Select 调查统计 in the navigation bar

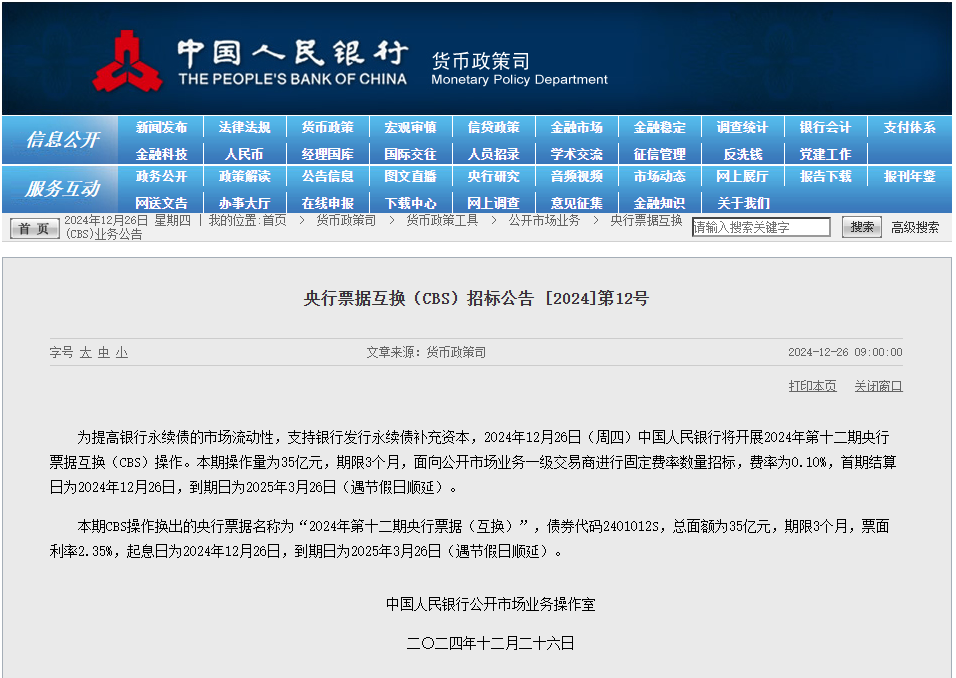click(x=742, y=127)
